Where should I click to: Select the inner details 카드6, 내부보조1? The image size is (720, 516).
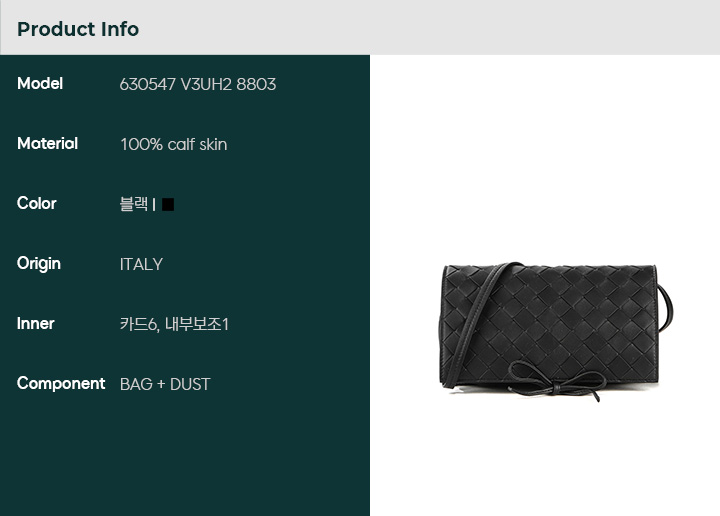tap(174, 324)
